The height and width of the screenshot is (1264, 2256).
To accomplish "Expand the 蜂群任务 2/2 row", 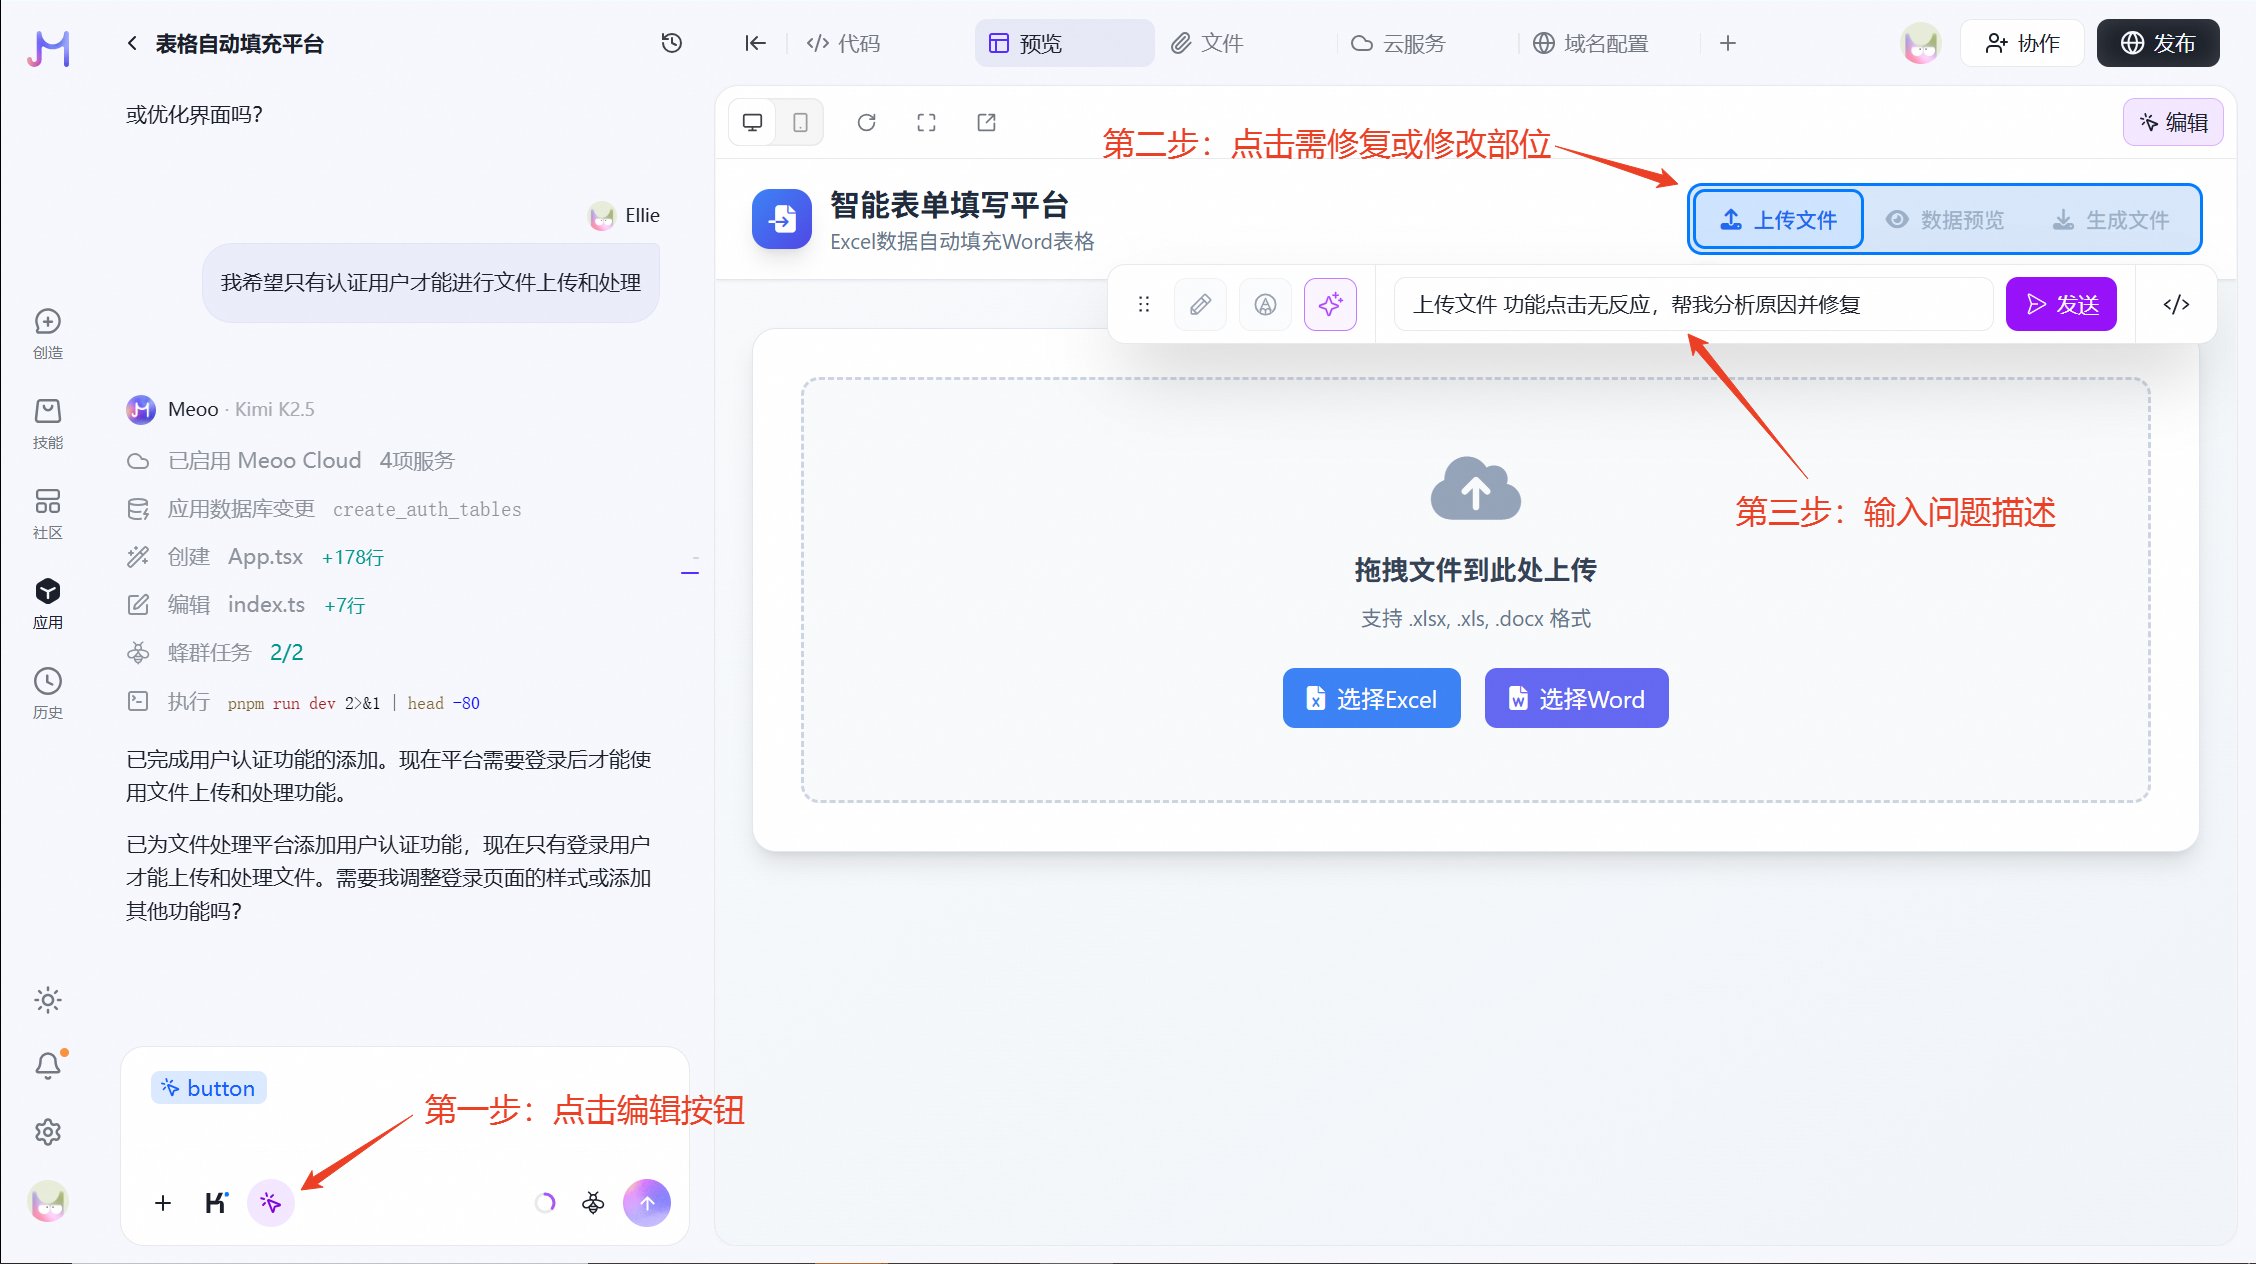I will click(x=215, y=653).
